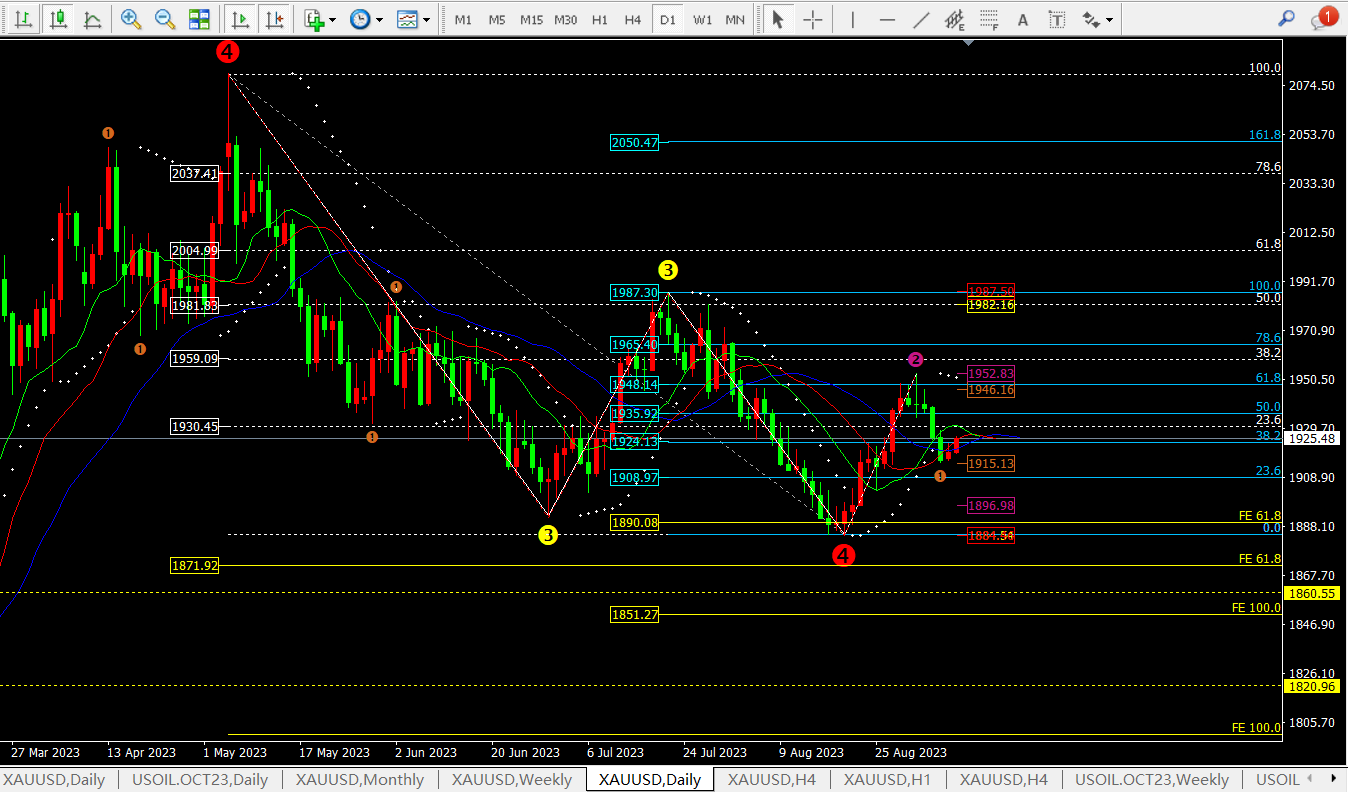Click the 2004.99 price label
Screen dimensions: 1348x793
click(x=195, y=251)
